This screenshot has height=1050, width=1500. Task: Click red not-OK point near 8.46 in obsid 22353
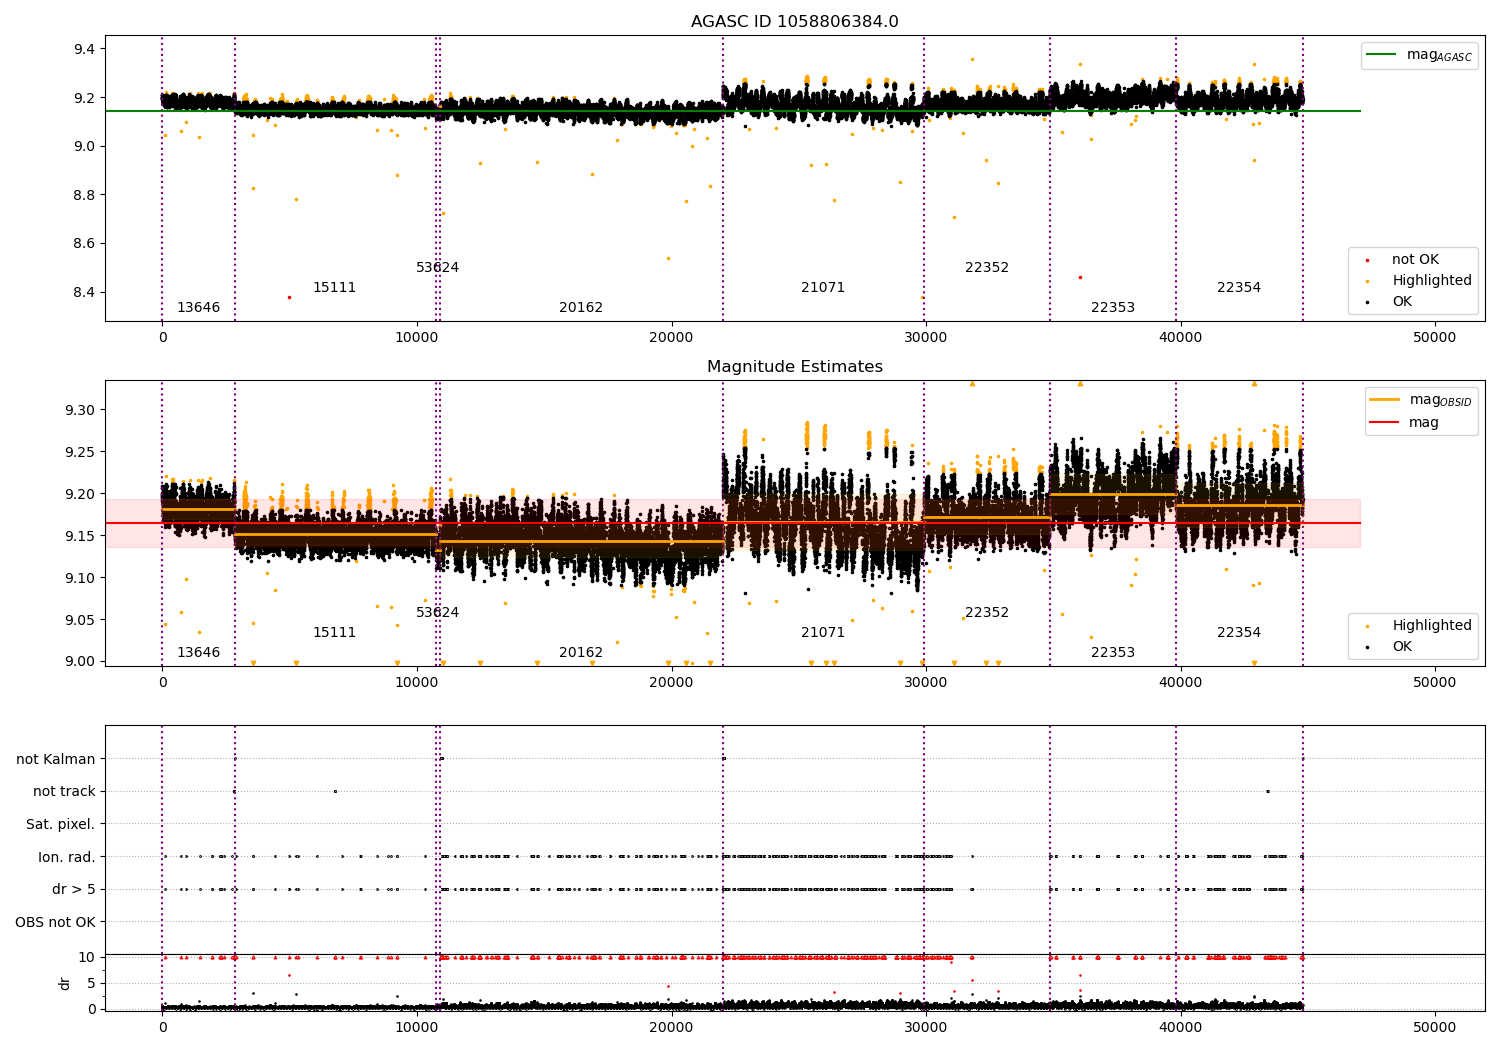tap(1080, 277)
